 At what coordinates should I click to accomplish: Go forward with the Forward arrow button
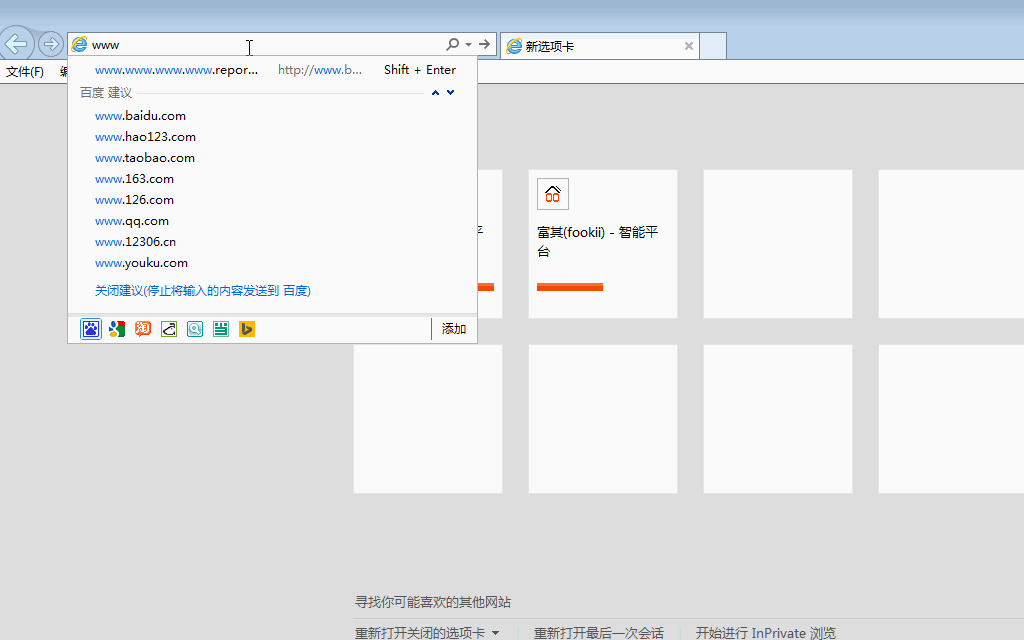50,44
